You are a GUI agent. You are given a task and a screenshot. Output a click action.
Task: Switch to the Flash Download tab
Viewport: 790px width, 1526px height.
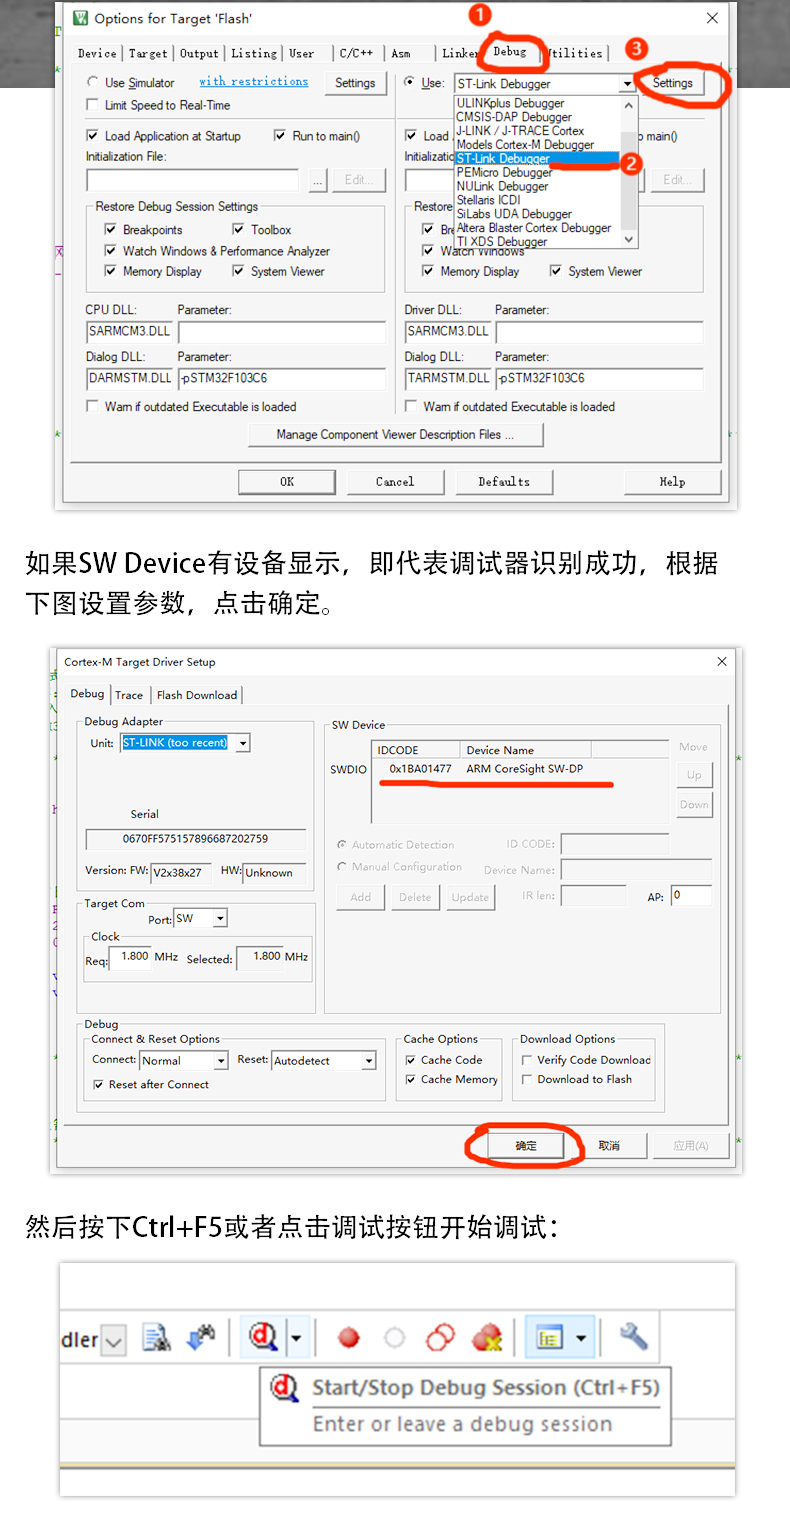(197, 695)
